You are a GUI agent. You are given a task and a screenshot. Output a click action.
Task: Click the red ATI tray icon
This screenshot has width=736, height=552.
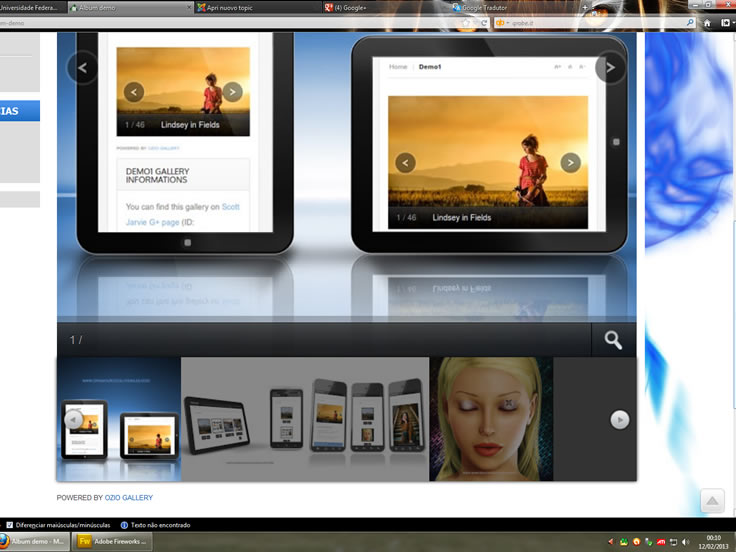[661, 542]
